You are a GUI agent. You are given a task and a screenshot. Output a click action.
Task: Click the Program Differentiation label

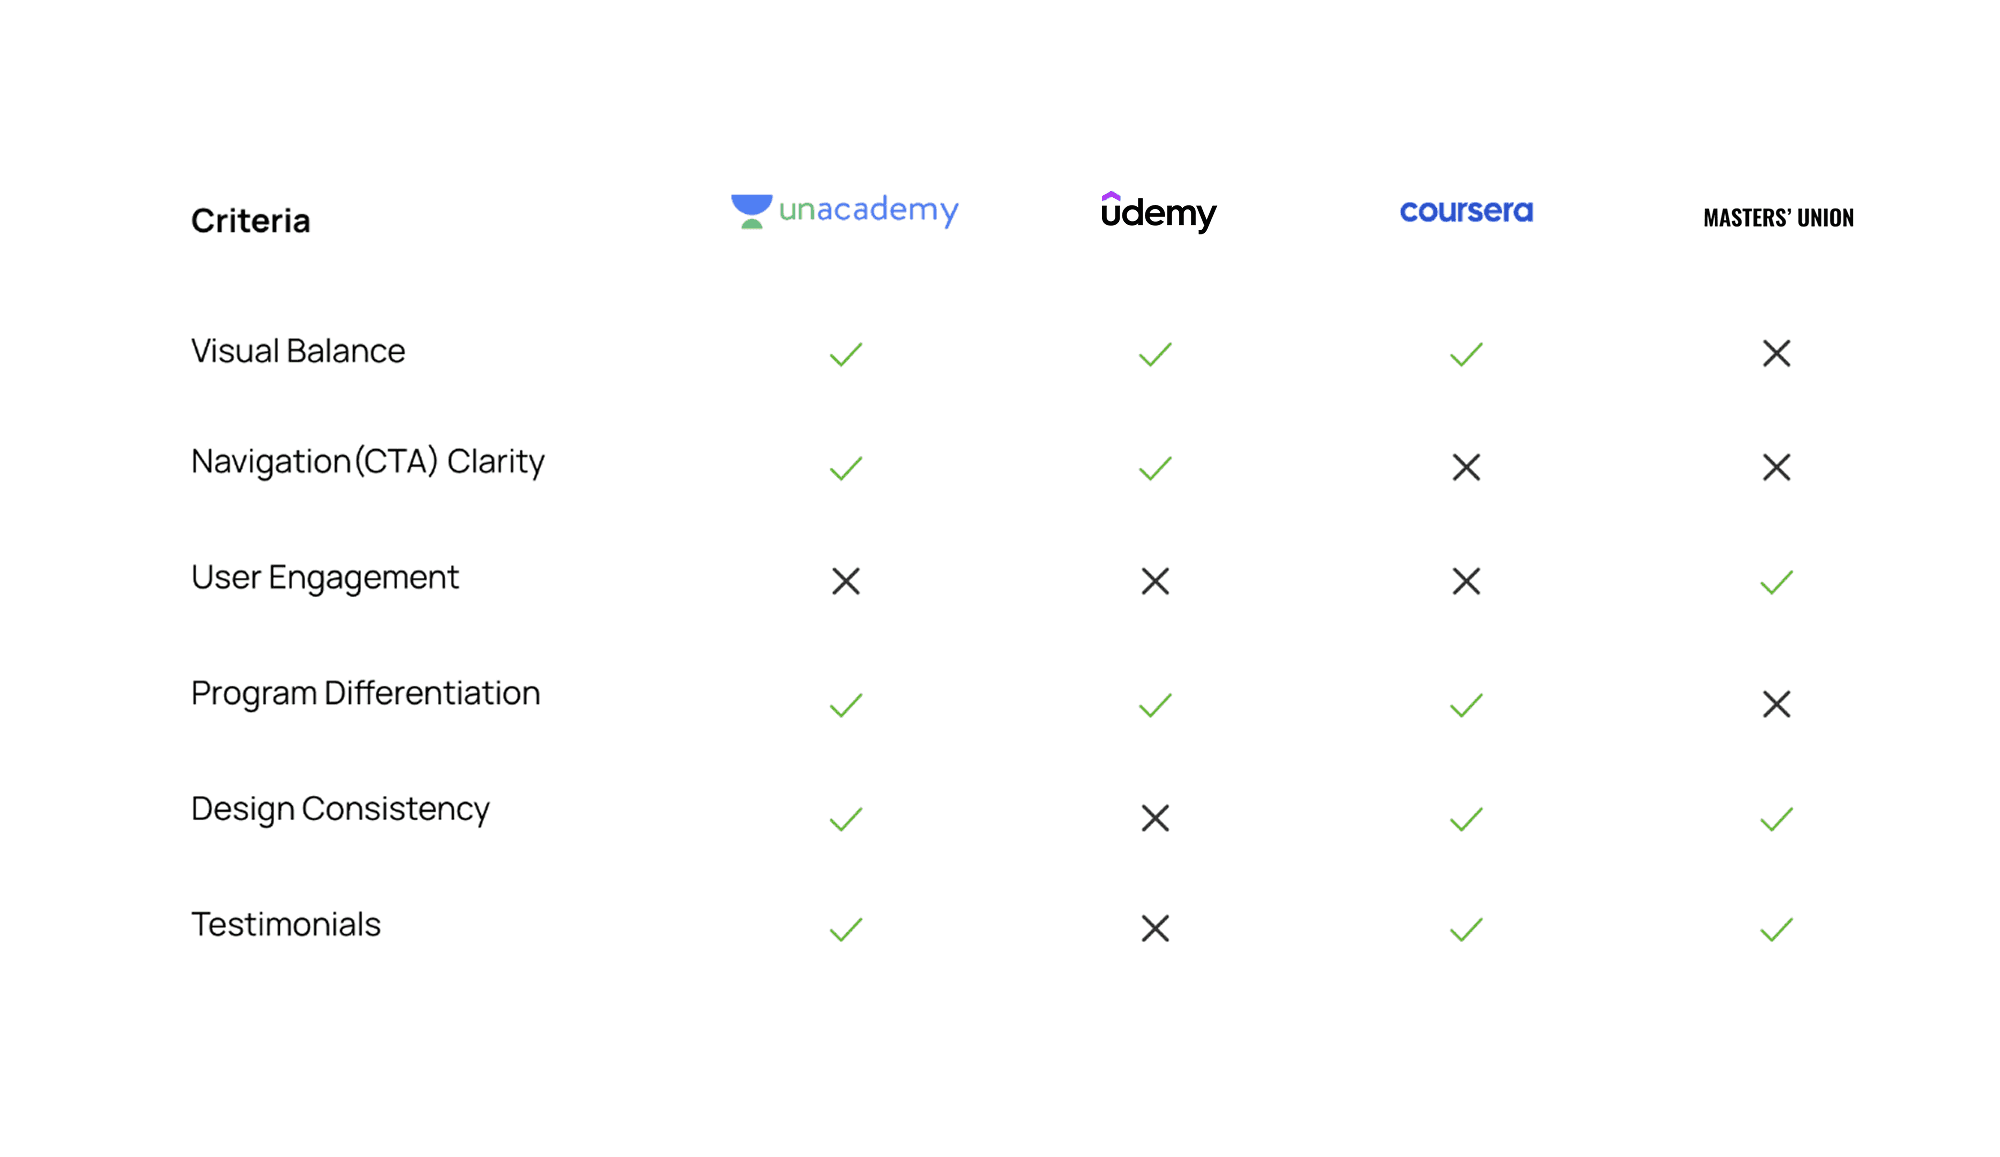(x=365, y=694)
